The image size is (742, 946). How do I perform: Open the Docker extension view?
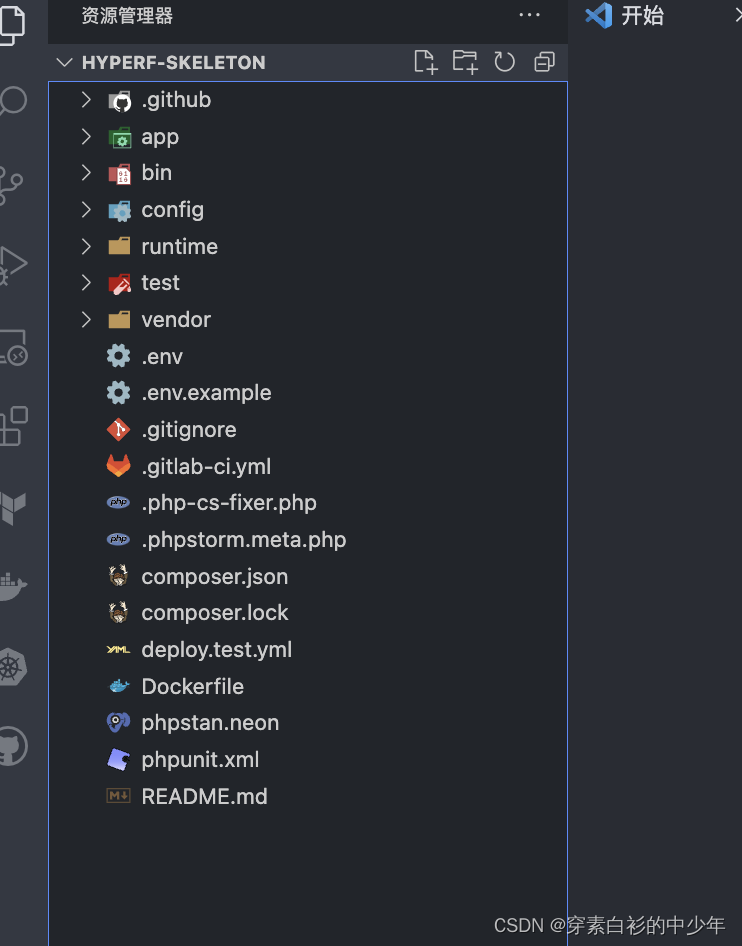click(x=14, y=585)
